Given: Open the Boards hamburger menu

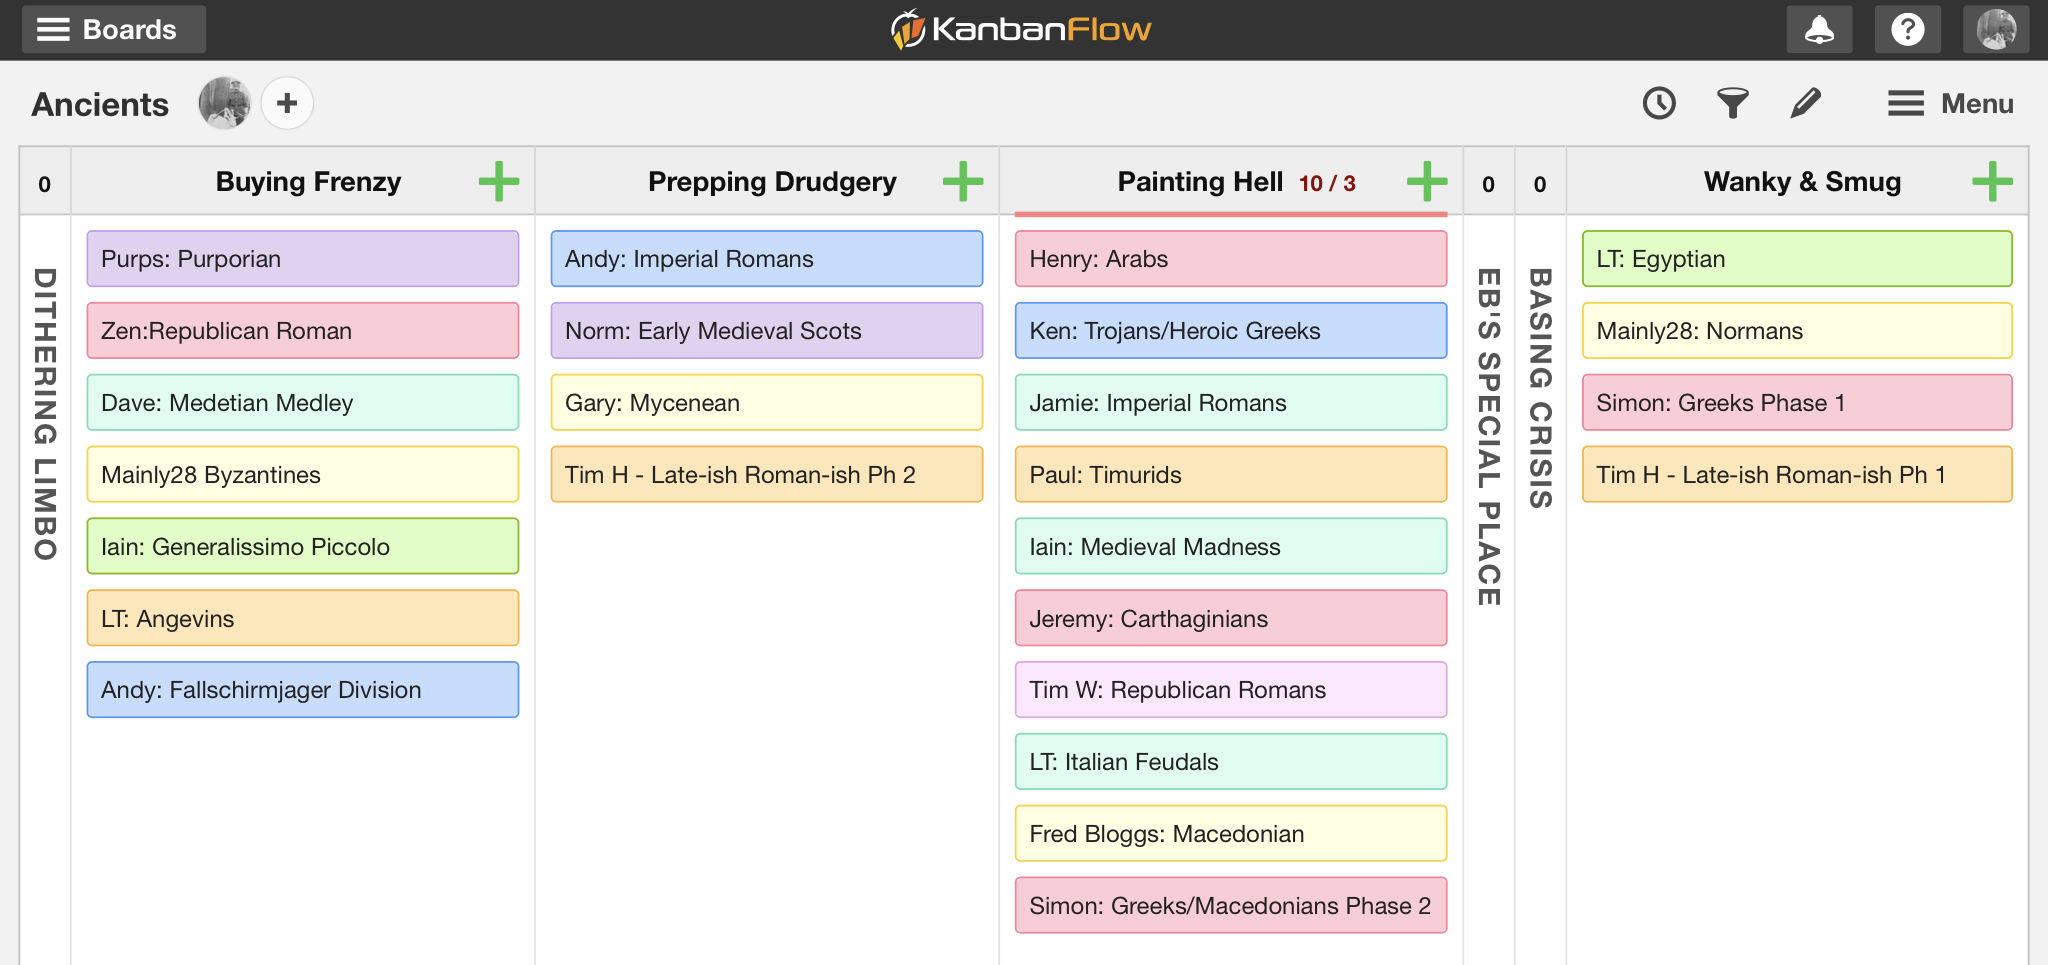Looking at the screenshot, I should click(x=114, y=29).
